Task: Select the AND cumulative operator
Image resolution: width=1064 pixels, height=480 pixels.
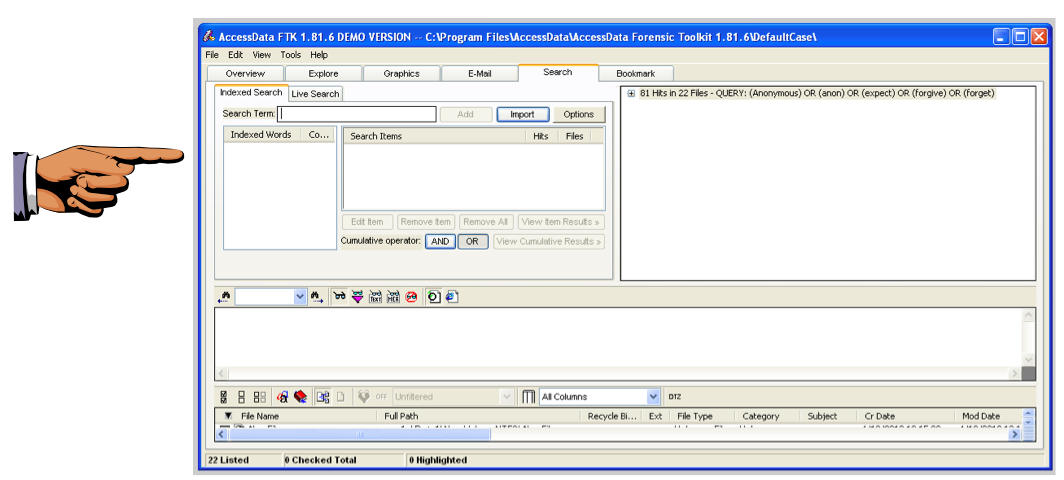Action: [x=440, y=242]
